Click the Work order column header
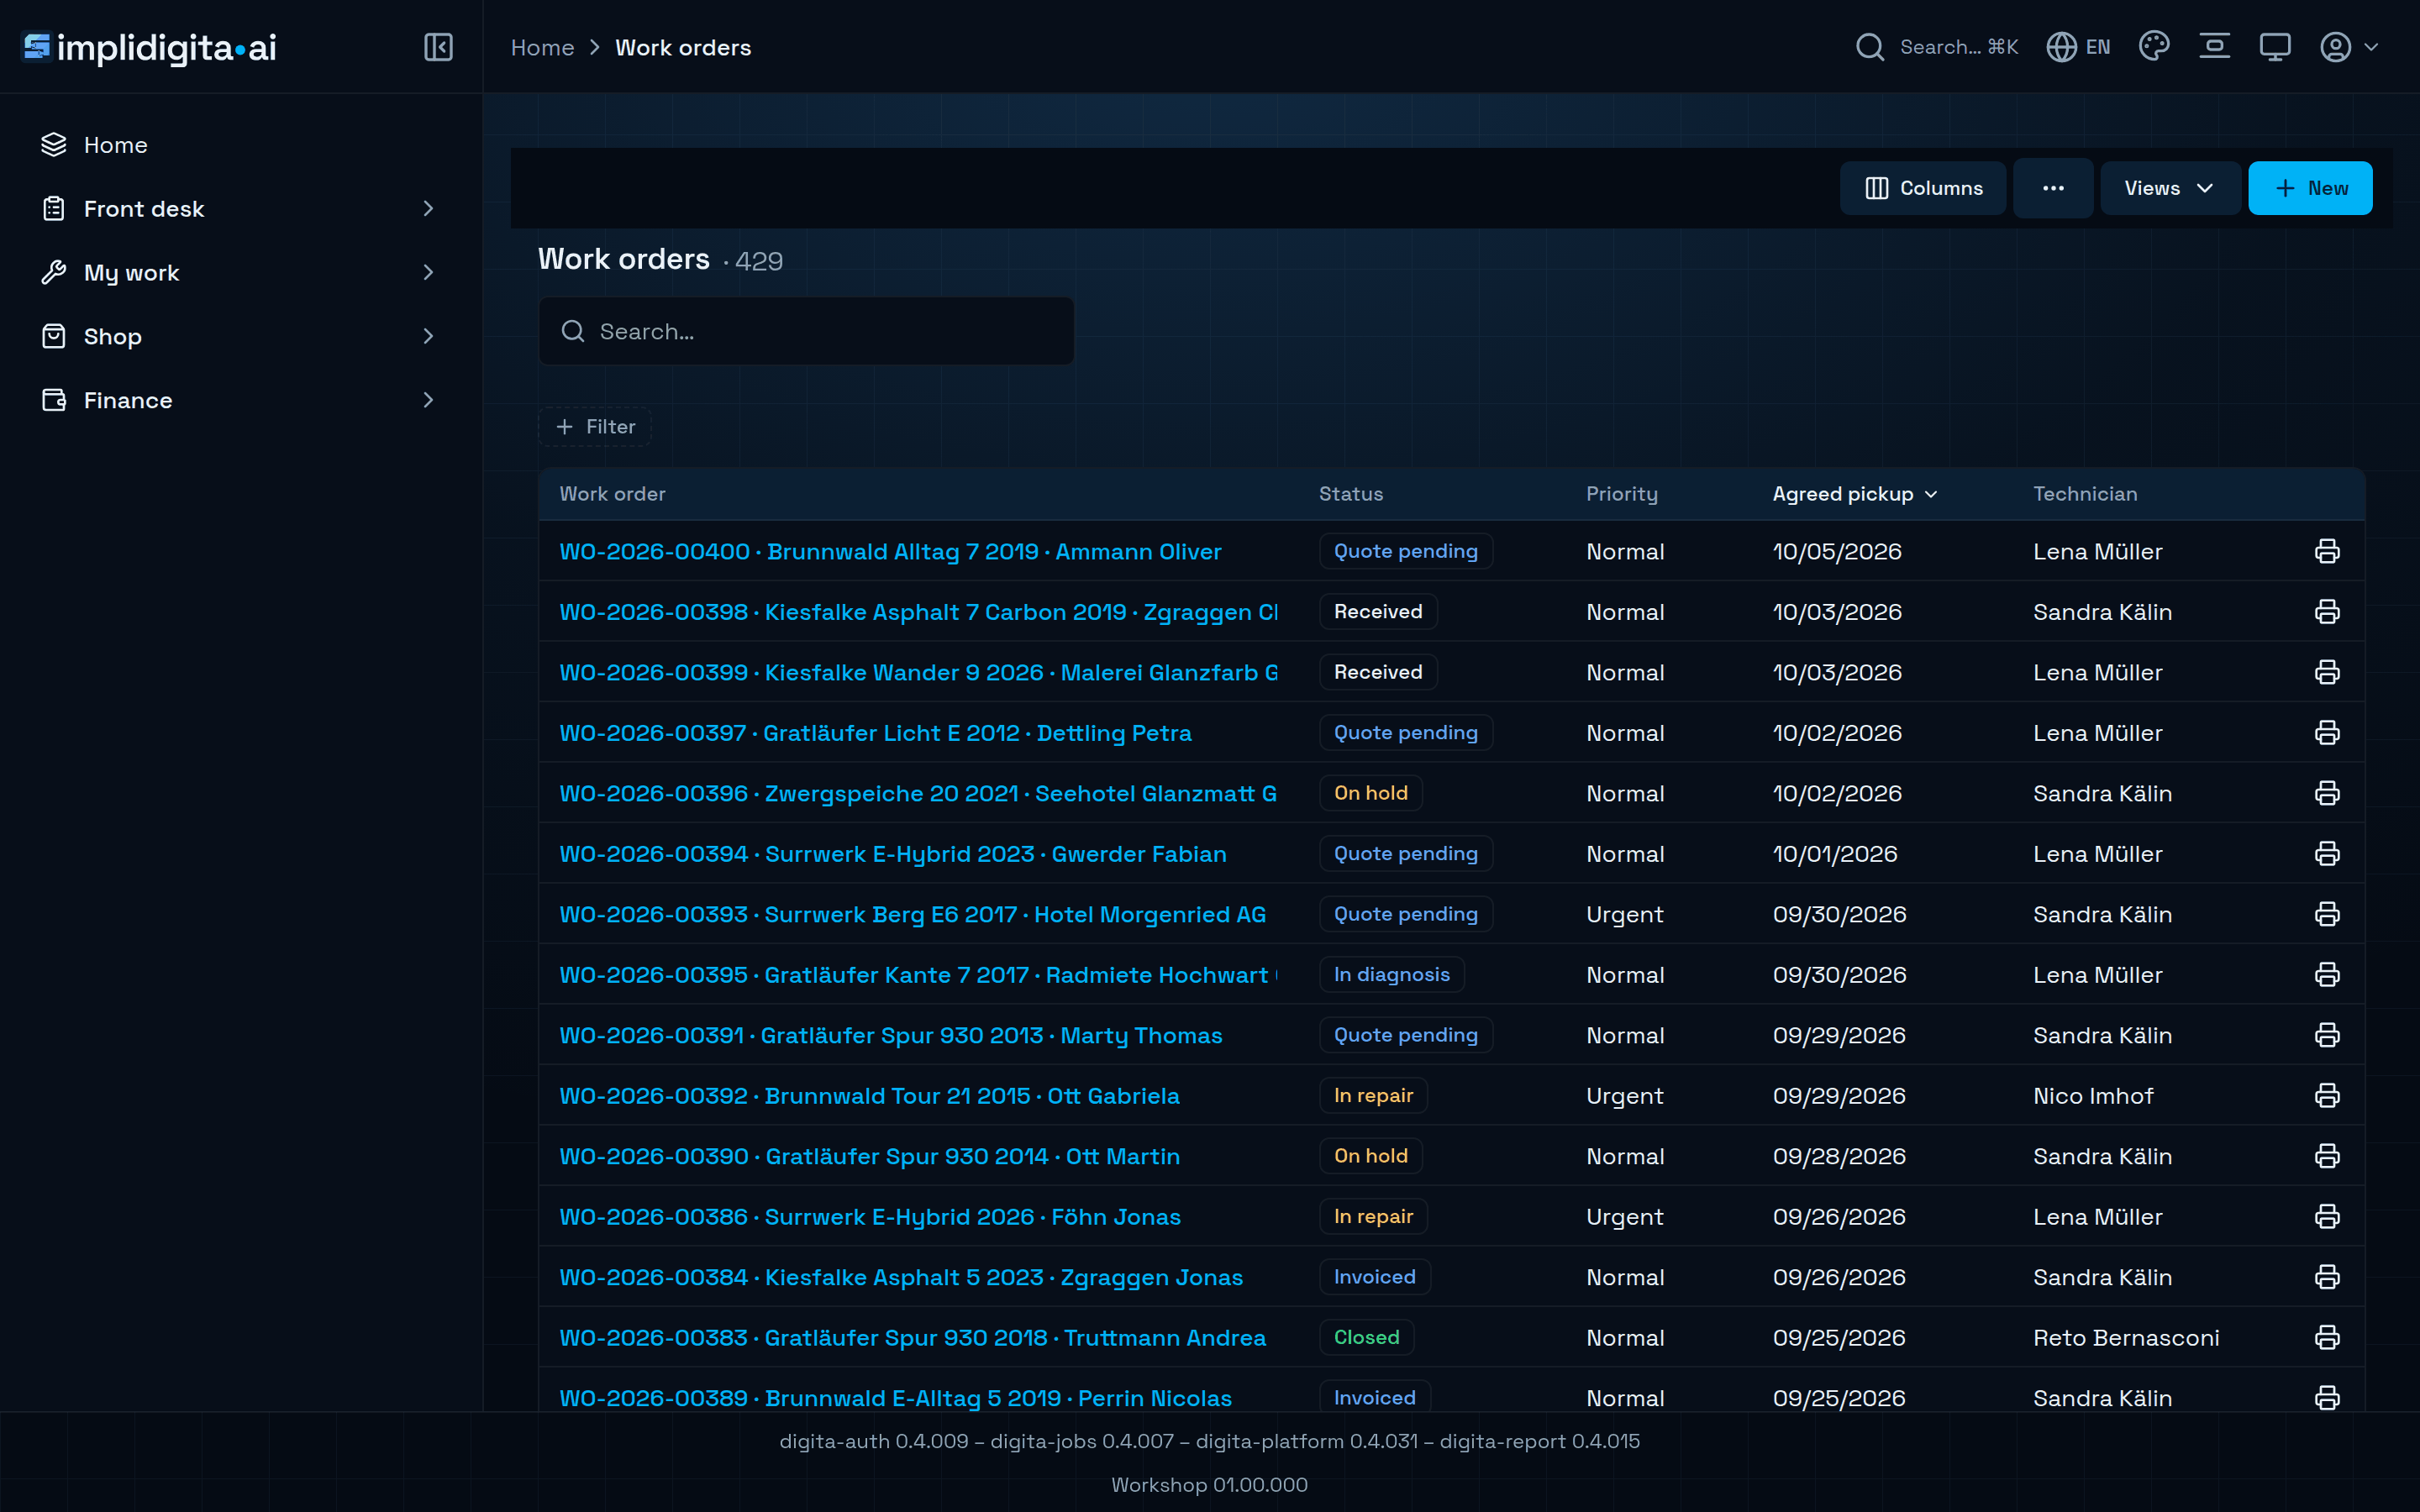Image resolution: width=2420 pixels, height=1512 pixels. (x=612, y=494)
